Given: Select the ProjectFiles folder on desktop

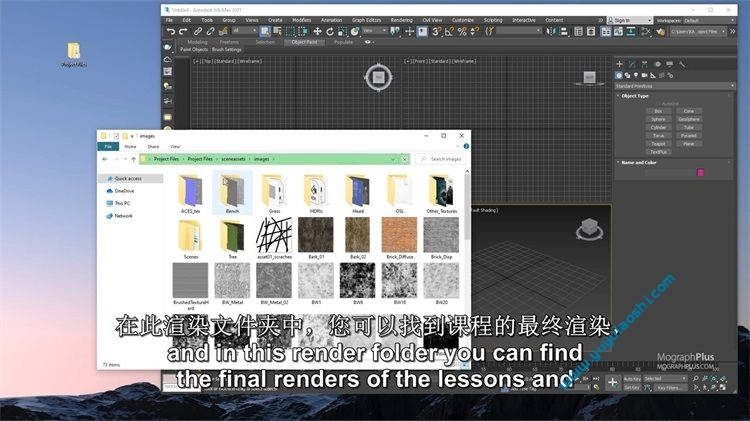Looking at the screenshot, I should tap(74, 55).
